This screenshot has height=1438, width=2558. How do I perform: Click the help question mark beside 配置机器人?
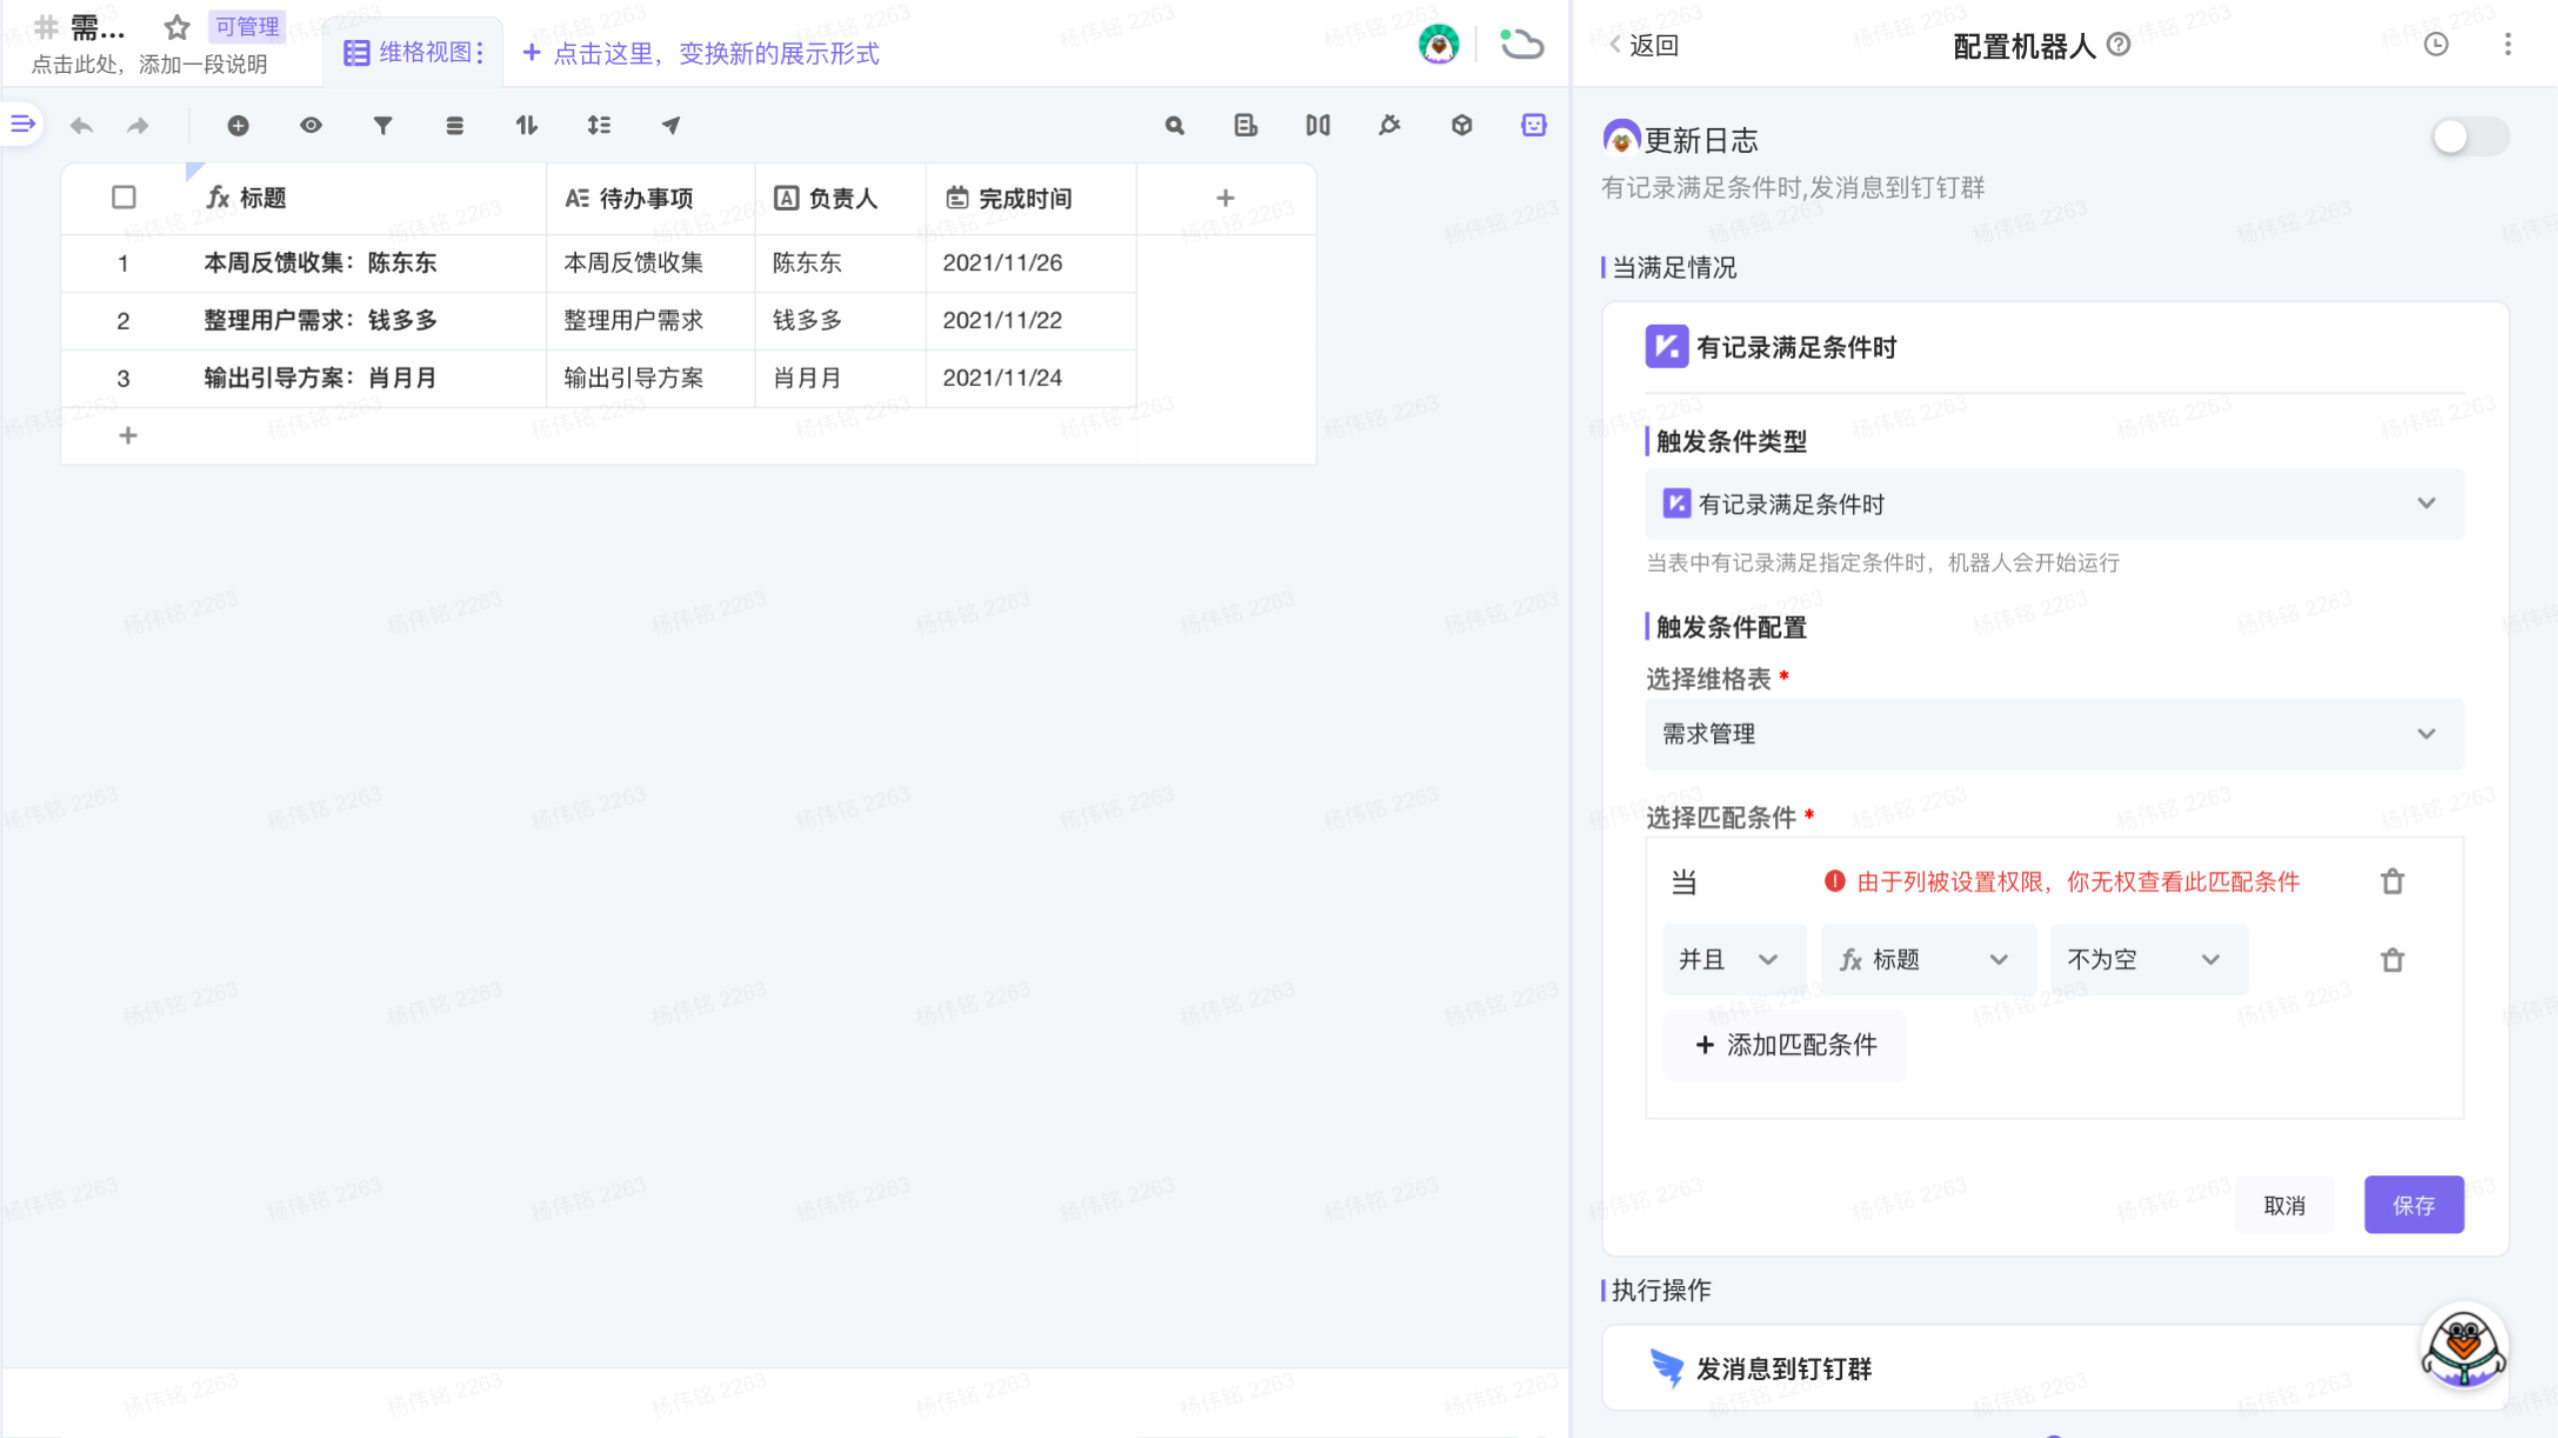2119,45
